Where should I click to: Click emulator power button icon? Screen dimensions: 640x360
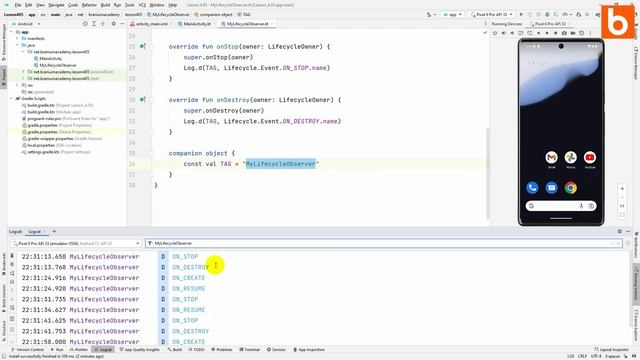(495, 33)
